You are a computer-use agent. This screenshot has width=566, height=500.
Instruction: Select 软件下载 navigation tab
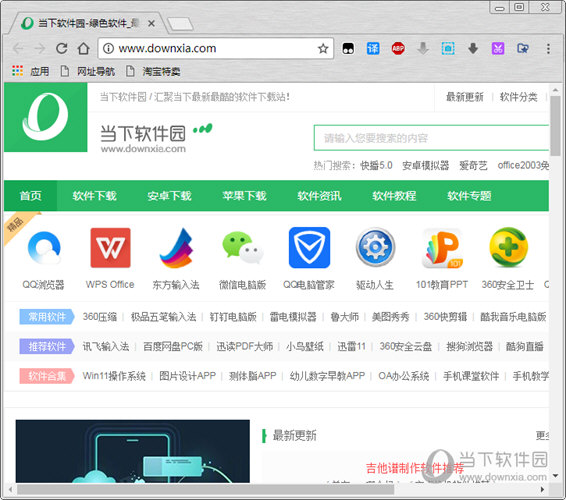pos(95,196)
